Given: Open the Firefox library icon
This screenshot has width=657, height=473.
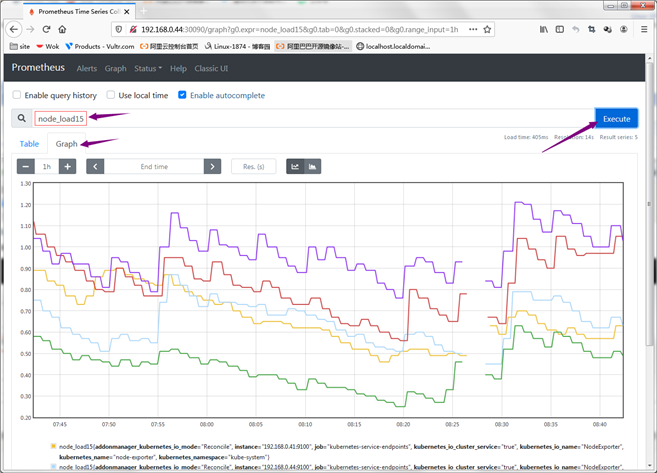Looking at the screenshot, I should (544, 29).
